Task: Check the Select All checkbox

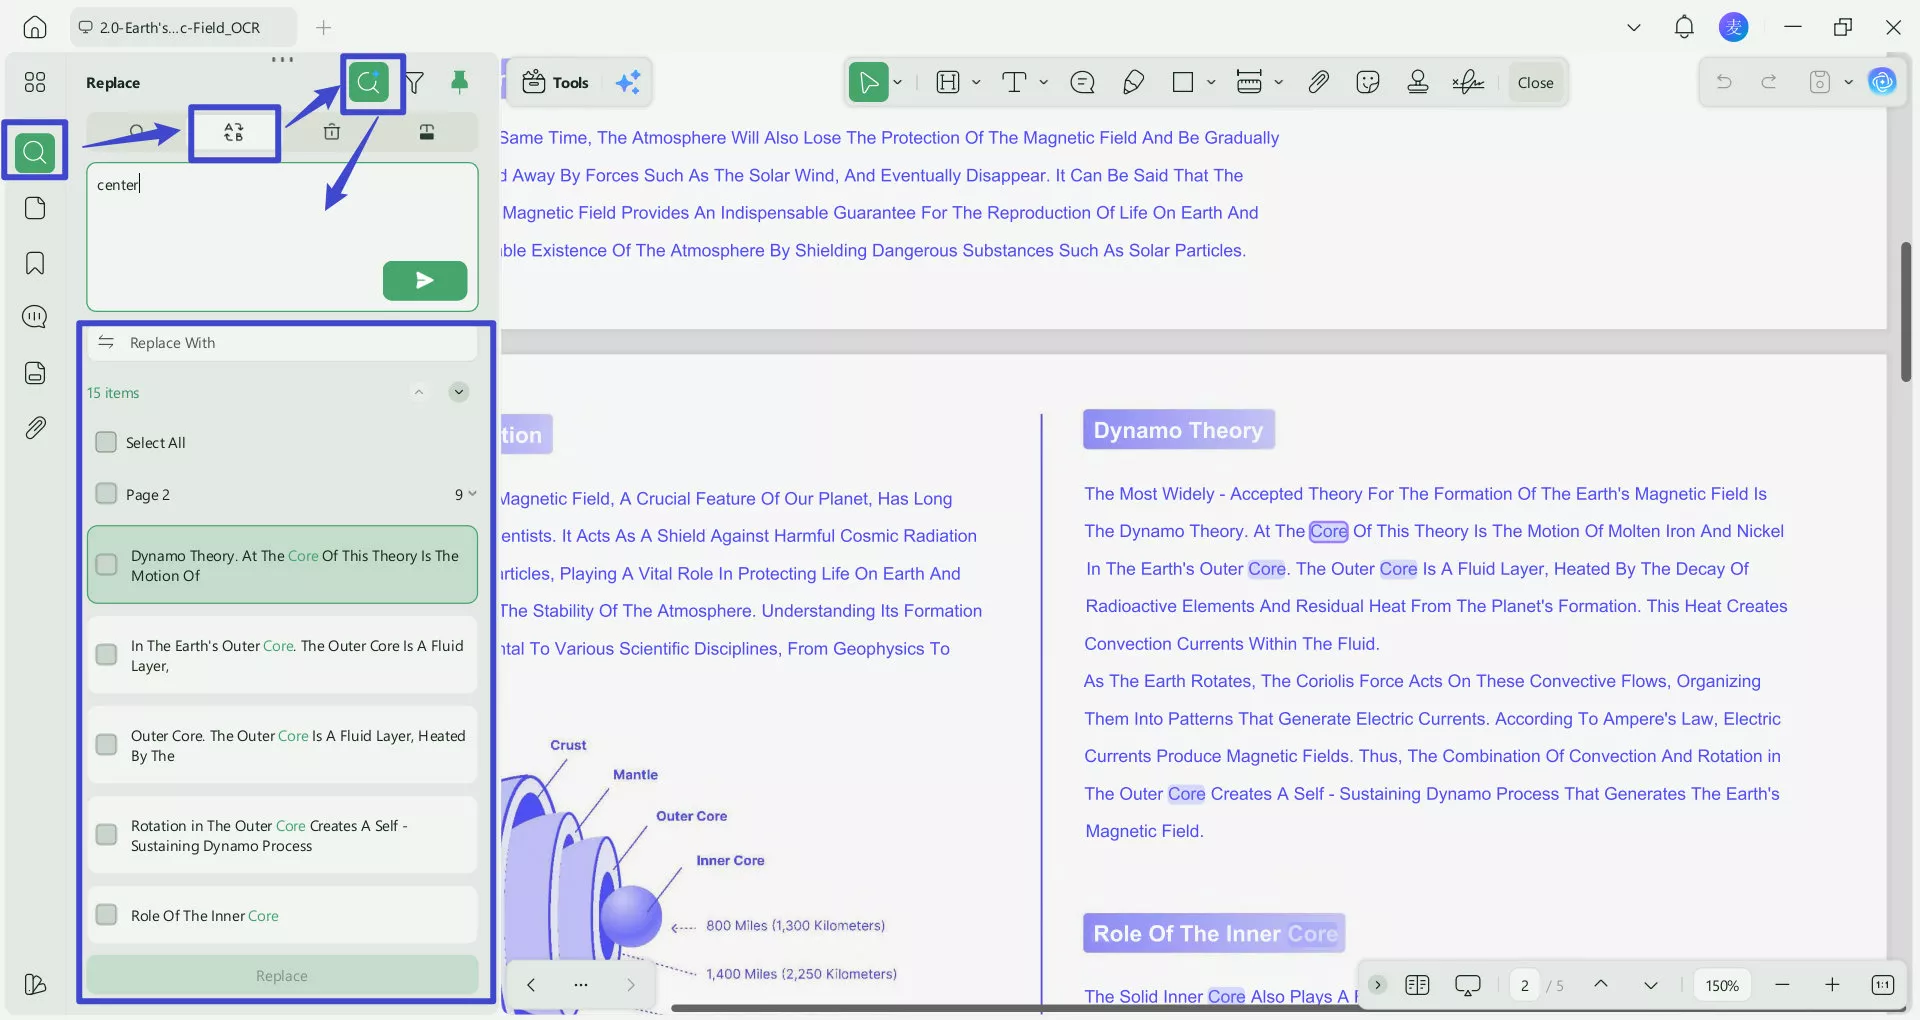Action: pos(106,442)
